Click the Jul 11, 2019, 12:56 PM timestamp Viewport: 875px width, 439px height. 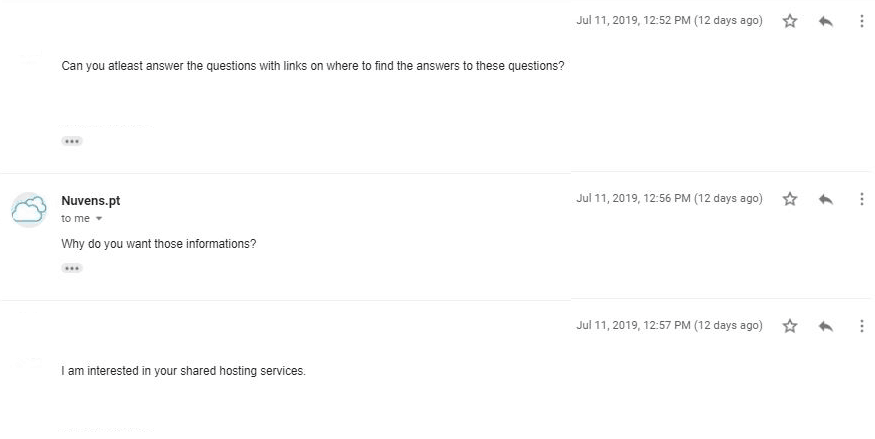pos(669,199)
